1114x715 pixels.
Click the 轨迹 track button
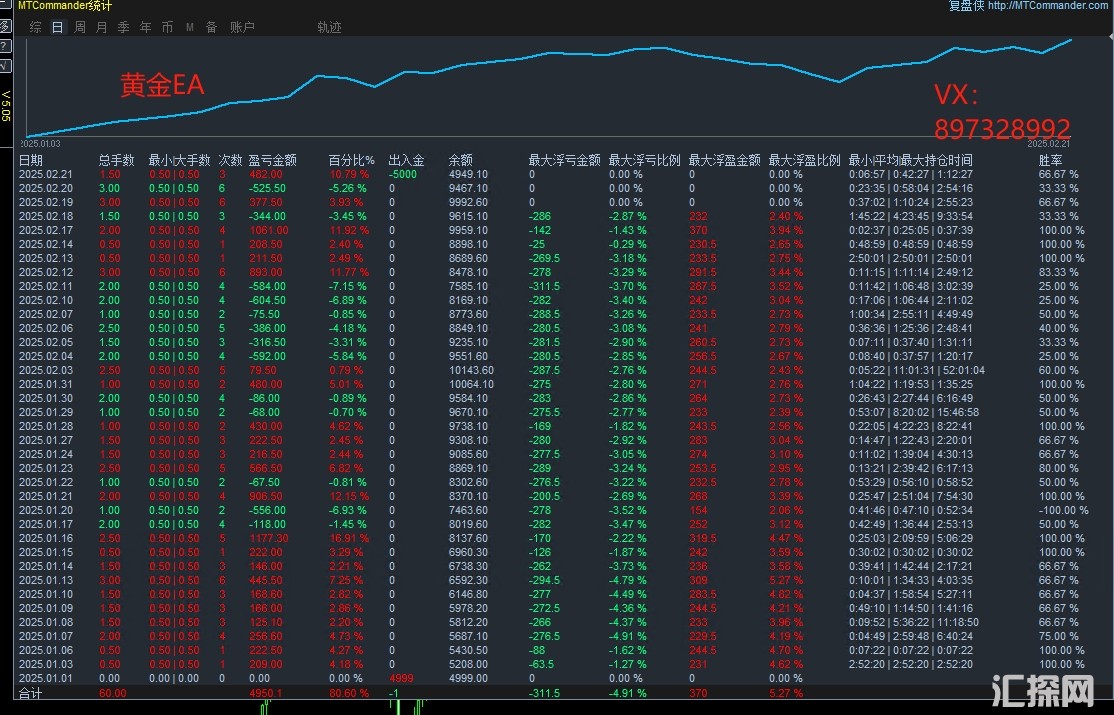tap(329, 27)
